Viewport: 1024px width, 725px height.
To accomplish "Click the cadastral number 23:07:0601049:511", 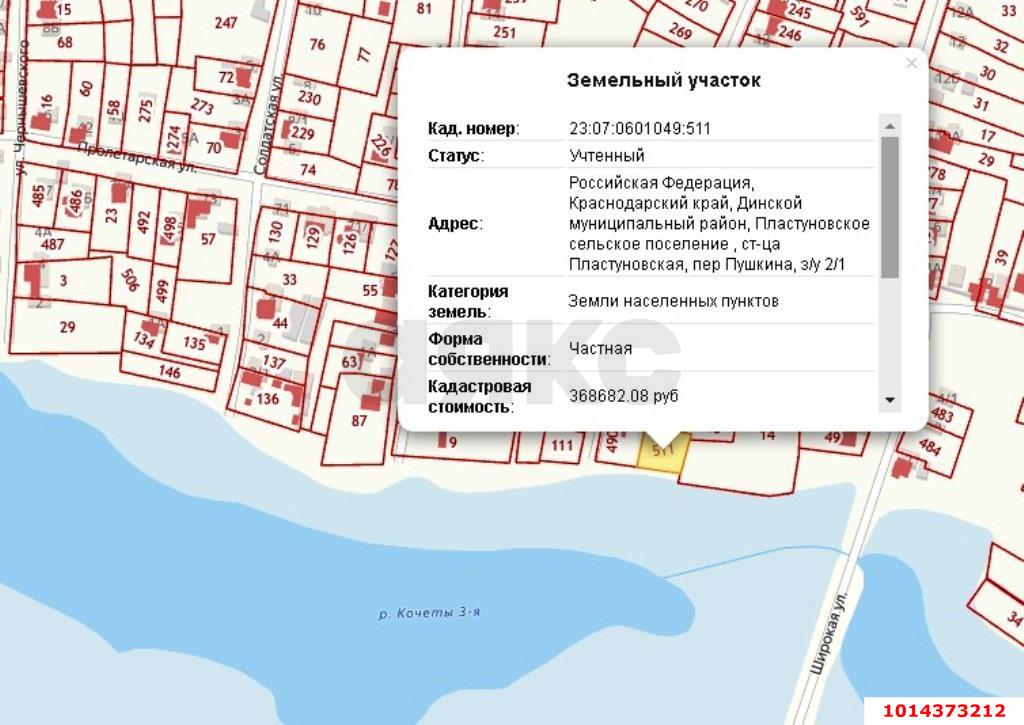I will pyautogui.click(x=640, y=129).
